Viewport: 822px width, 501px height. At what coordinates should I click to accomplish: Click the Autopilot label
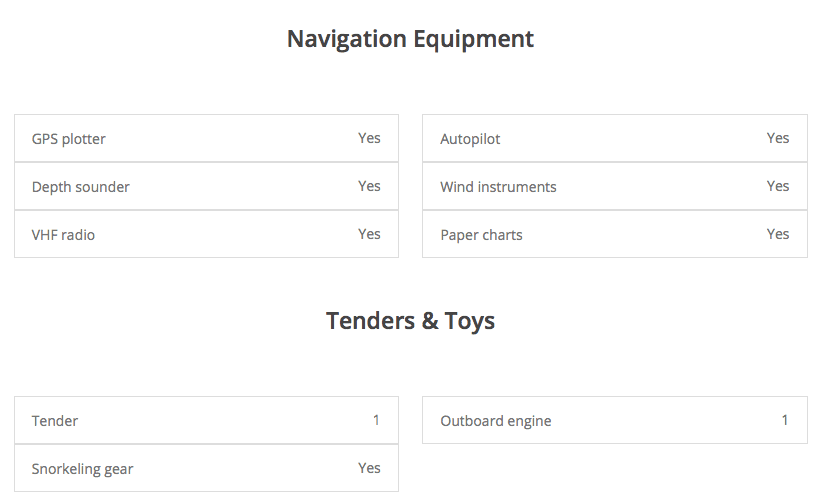click(x=470, y=139)
